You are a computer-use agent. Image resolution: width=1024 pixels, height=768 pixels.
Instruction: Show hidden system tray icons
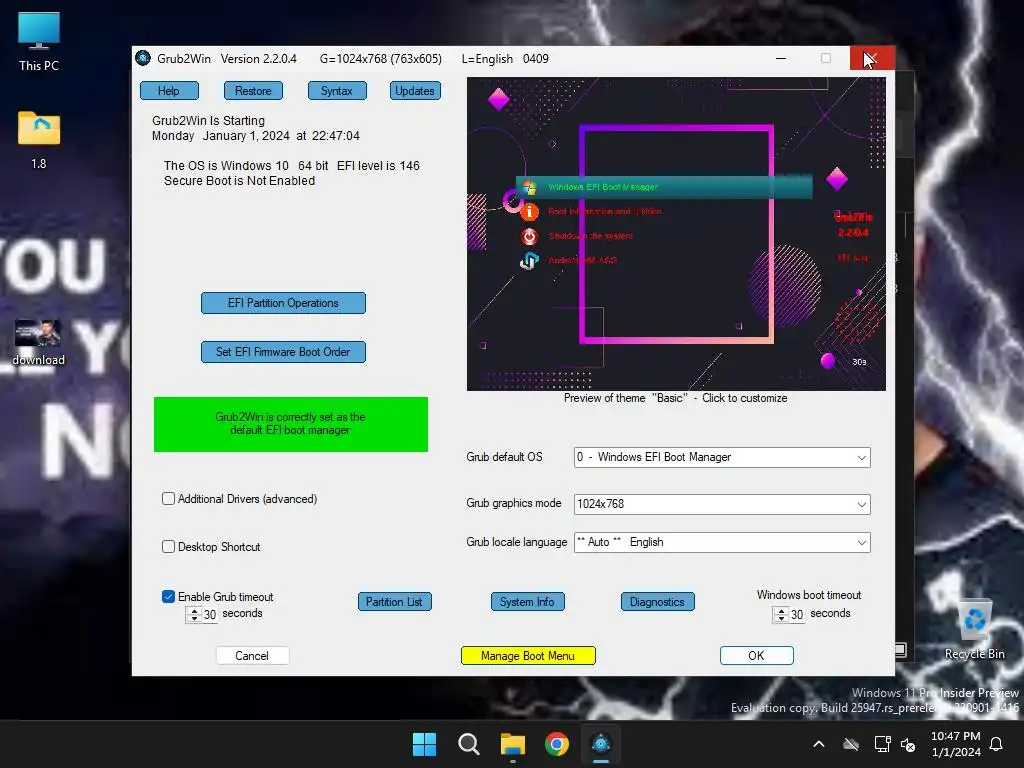[x=818, y=744]
